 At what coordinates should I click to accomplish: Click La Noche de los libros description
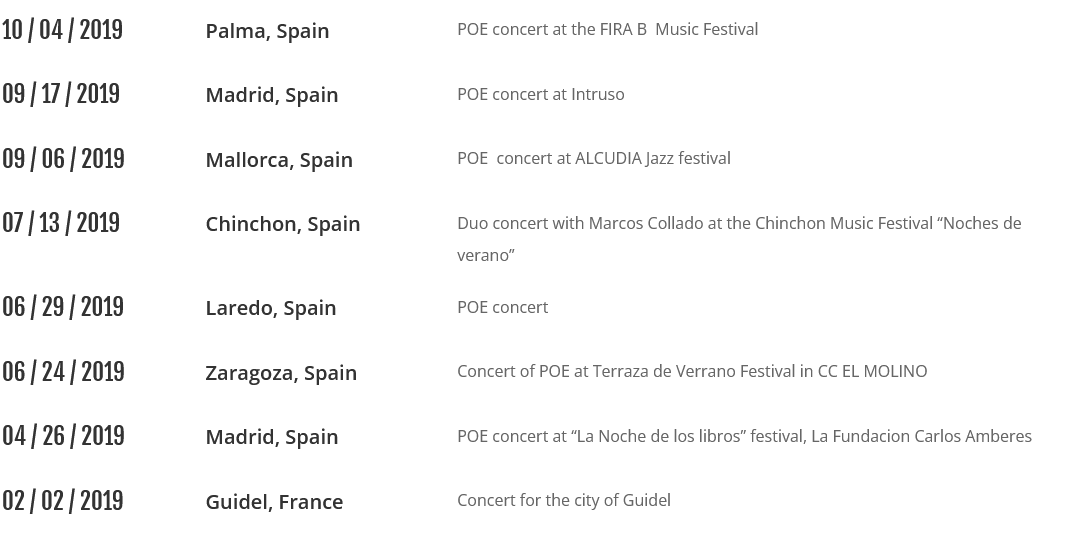[x=745, y=436]
